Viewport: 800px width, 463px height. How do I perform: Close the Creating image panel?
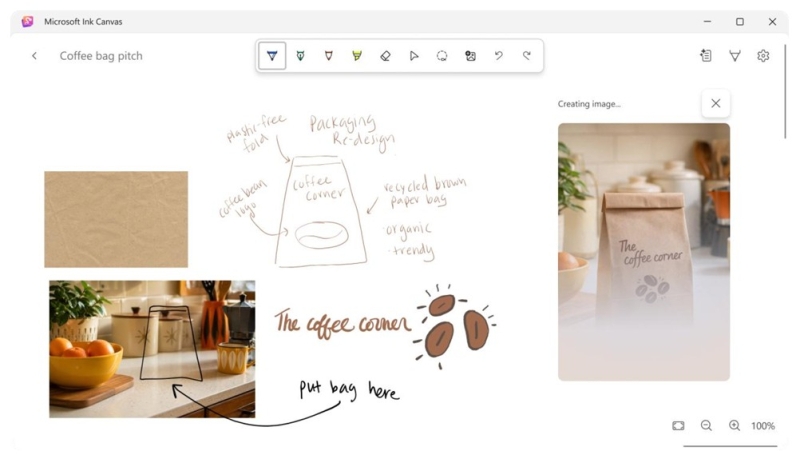715,104
